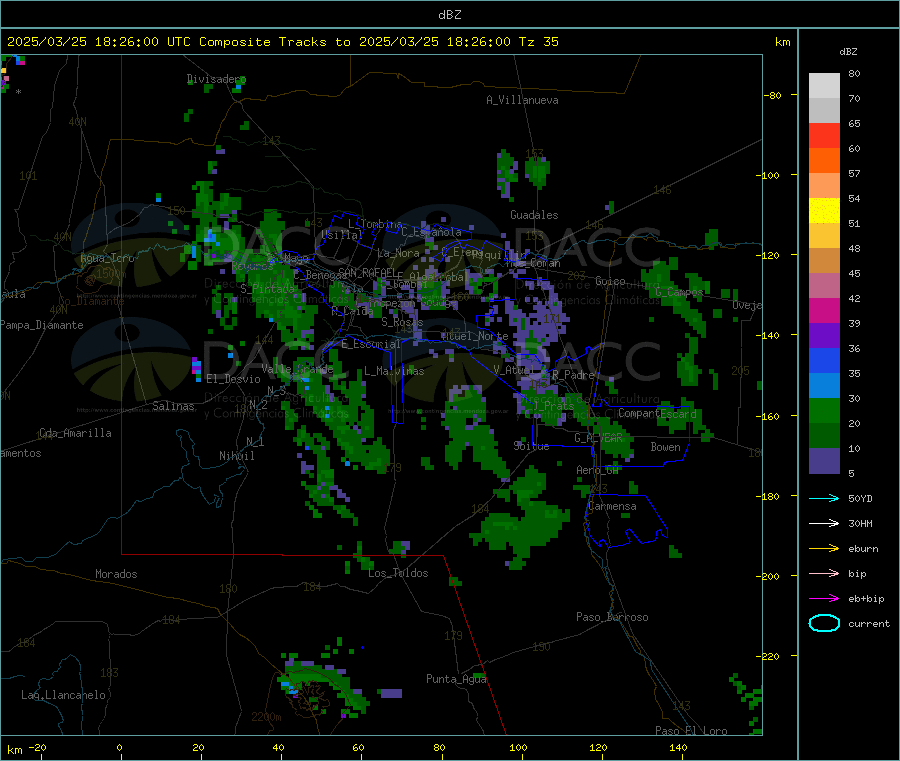Click the 'km' unit label beside timestamp header
The image size is (900, 761).
(x=782, y=42)
